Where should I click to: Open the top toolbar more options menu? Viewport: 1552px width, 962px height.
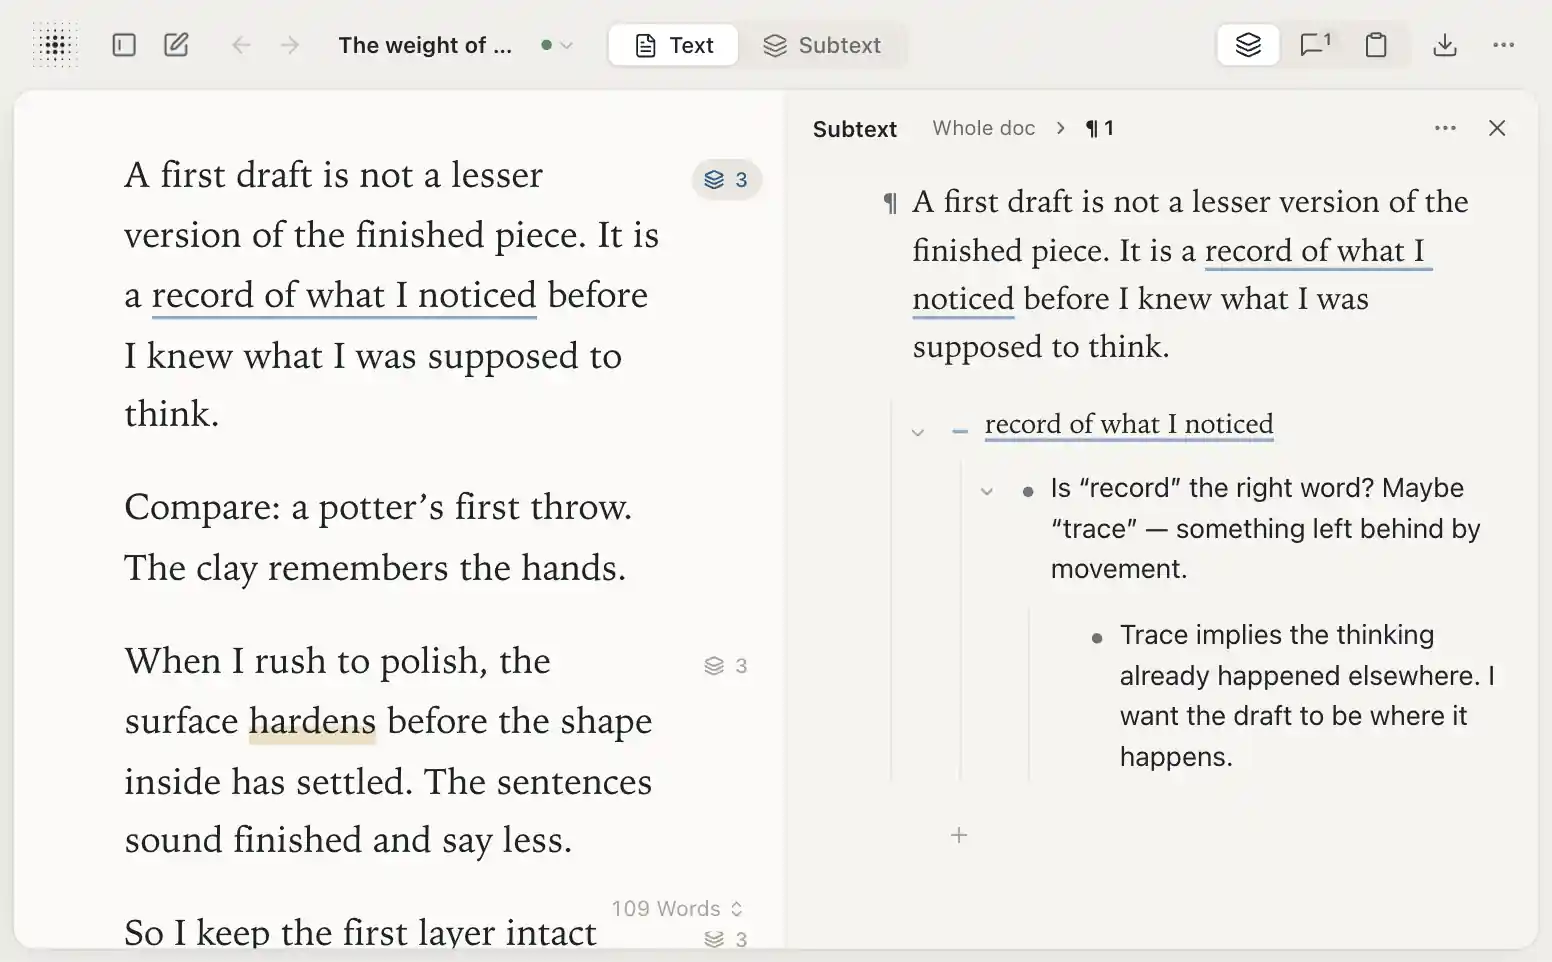(x=1503, y=45)
